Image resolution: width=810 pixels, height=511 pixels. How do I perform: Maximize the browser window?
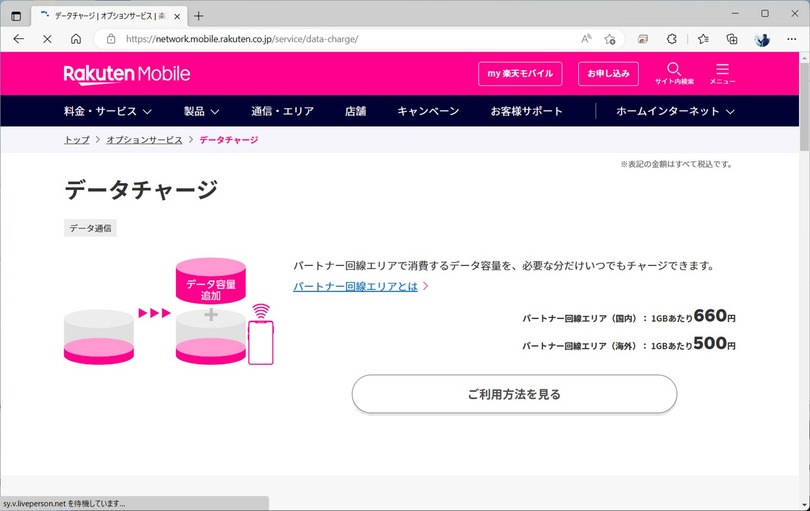pos(765,13)
